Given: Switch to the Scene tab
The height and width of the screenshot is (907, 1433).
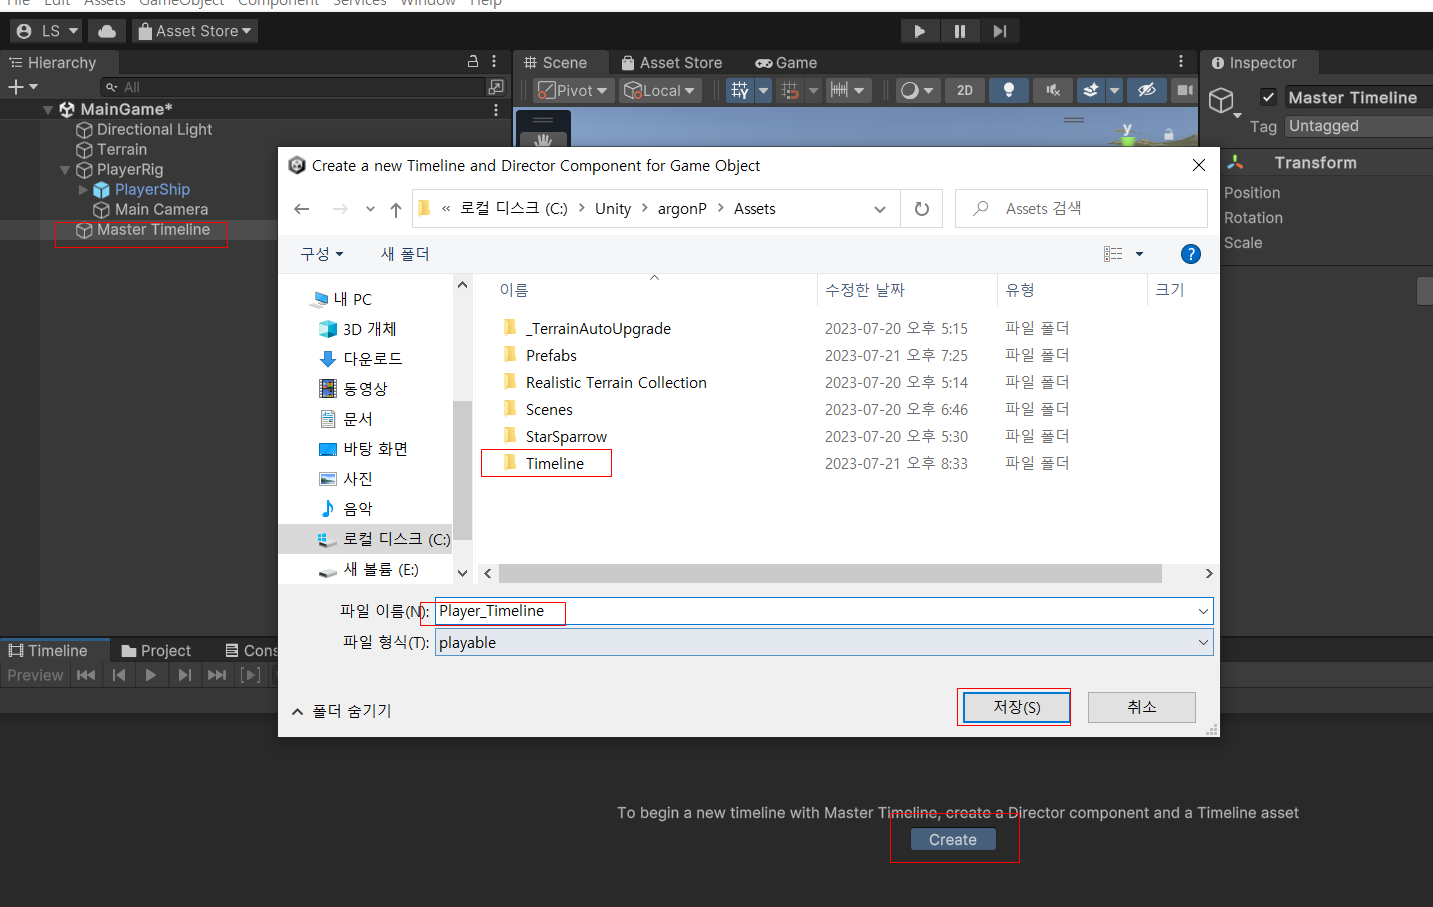Looking at the screenshot, I should pyautogui.click(x=556, y=63).
